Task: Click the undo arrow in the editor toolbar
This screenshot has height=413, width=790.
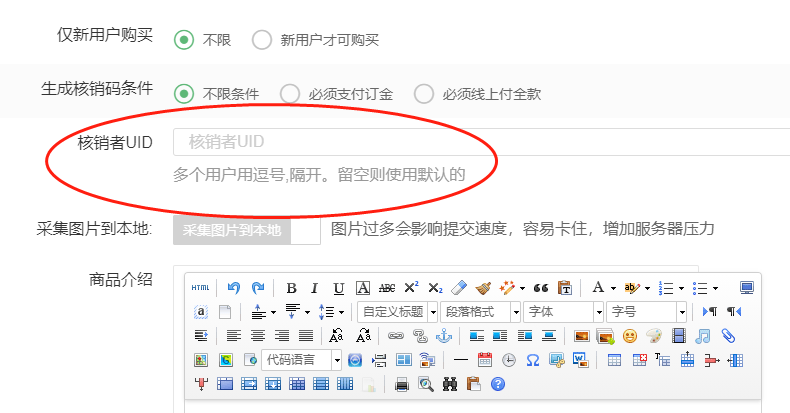Action: click(x=234, y=288)
